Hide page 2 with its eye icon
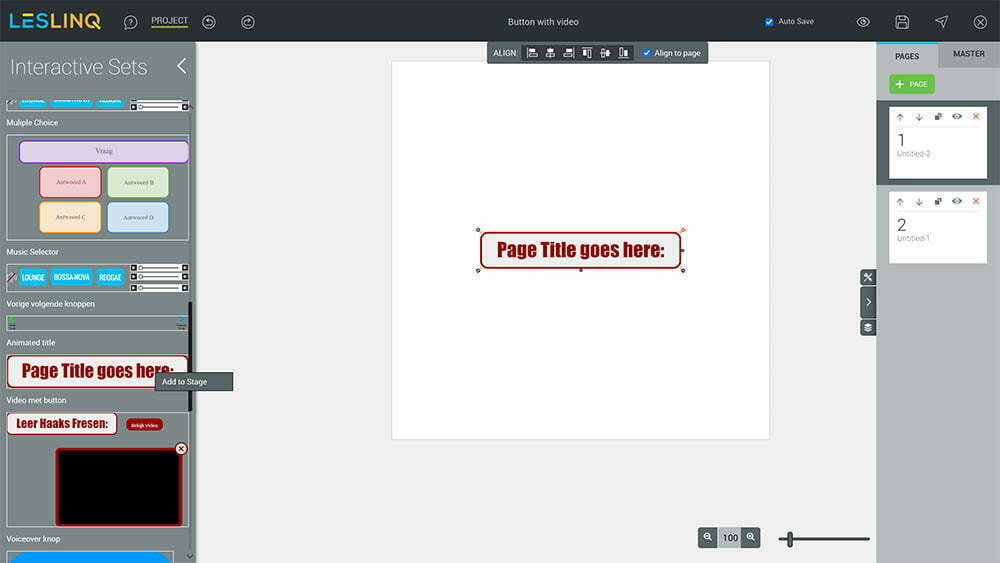The image size is (1000, 563). click(957, 201)
